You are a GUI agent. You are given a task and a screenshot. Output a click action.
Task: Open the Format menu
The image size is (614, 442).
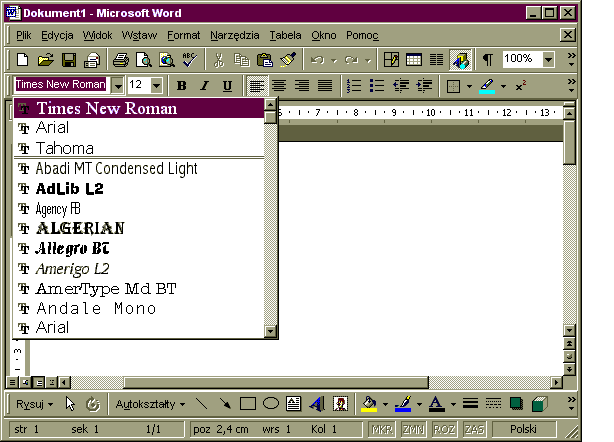(183, 35)
